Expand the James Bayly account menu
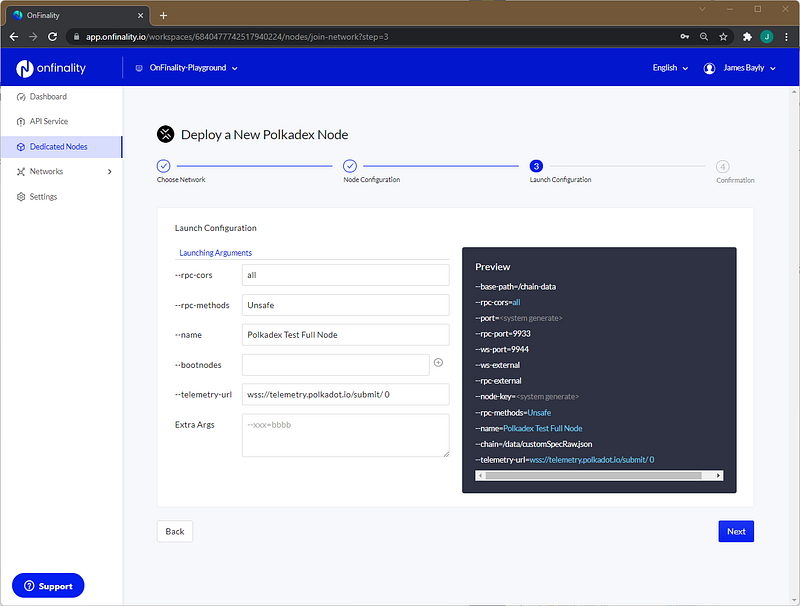Viewport: 800px width, 606px height. point(739,68)
